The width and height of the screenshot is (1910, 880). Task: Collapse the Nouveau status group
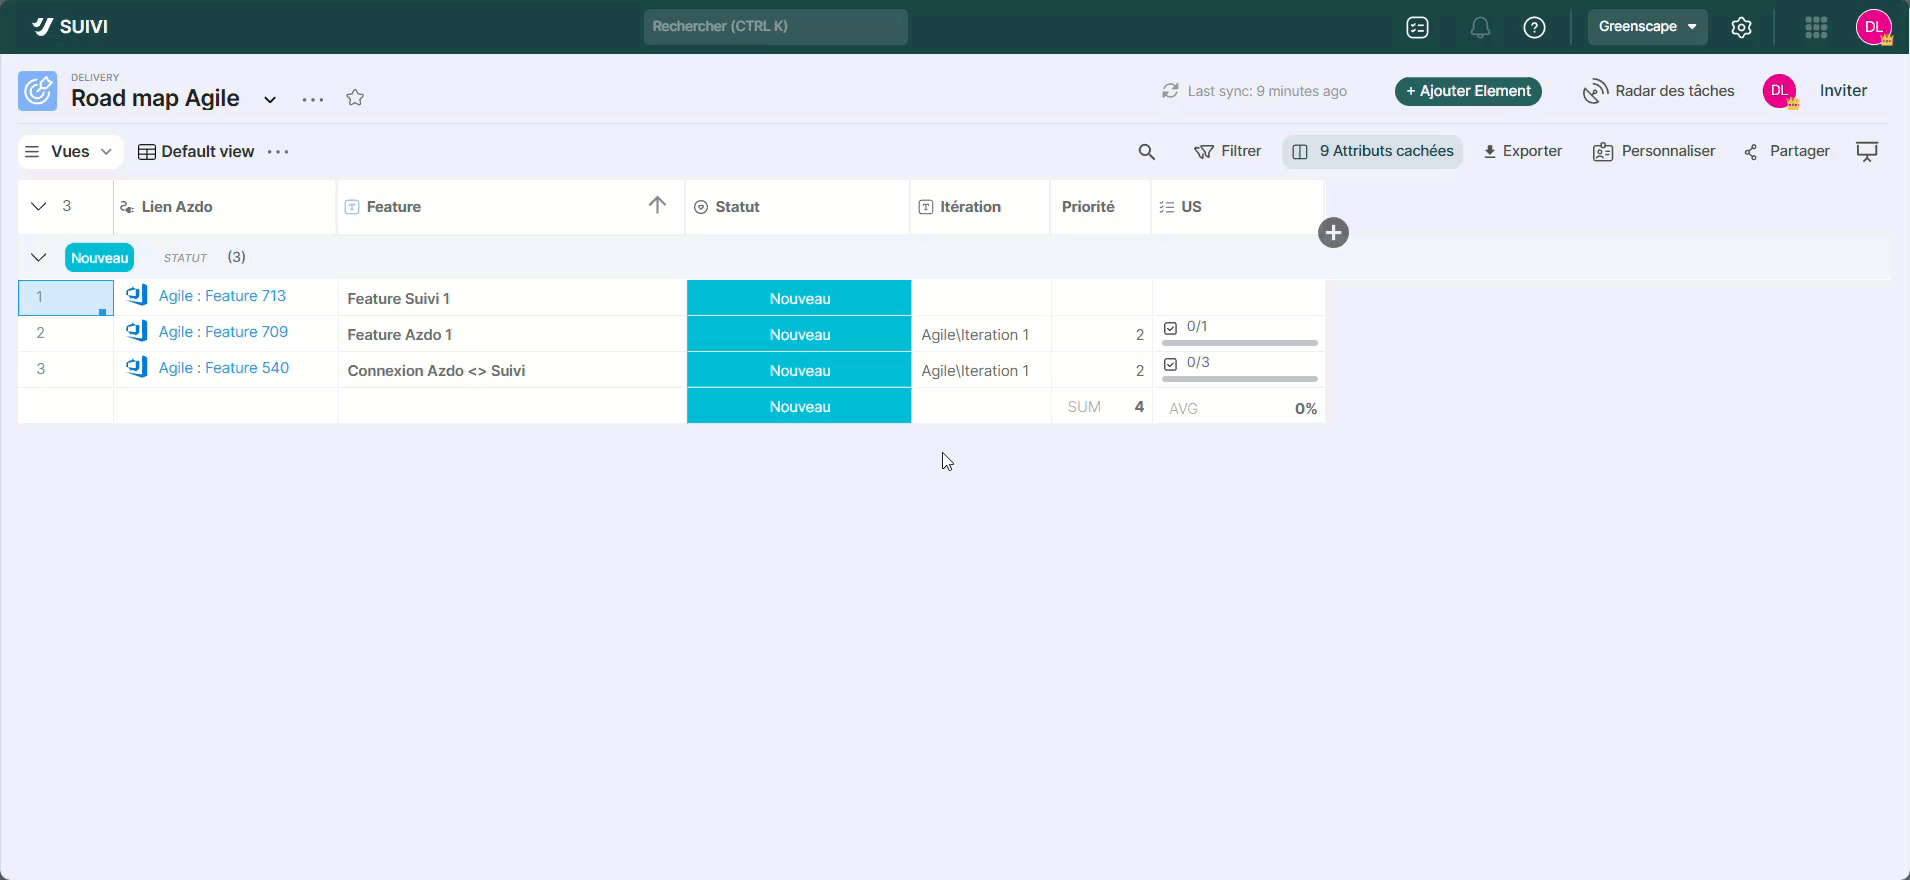(x=39, y=258)
